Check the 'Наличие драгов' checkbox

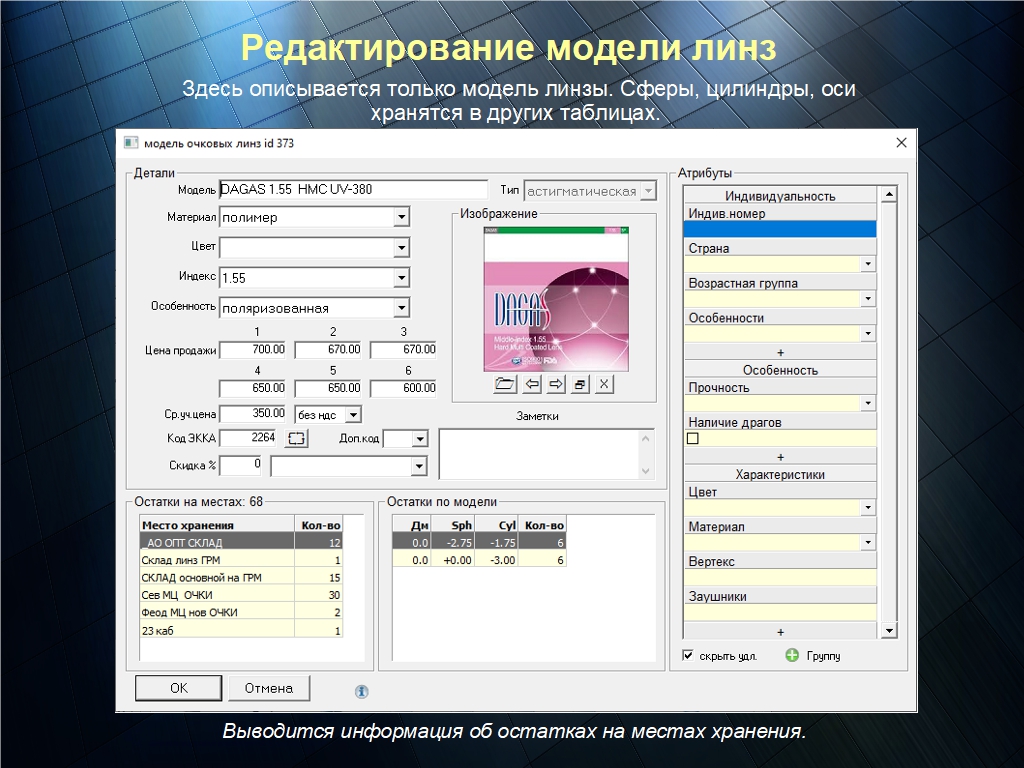coord(693,438)
